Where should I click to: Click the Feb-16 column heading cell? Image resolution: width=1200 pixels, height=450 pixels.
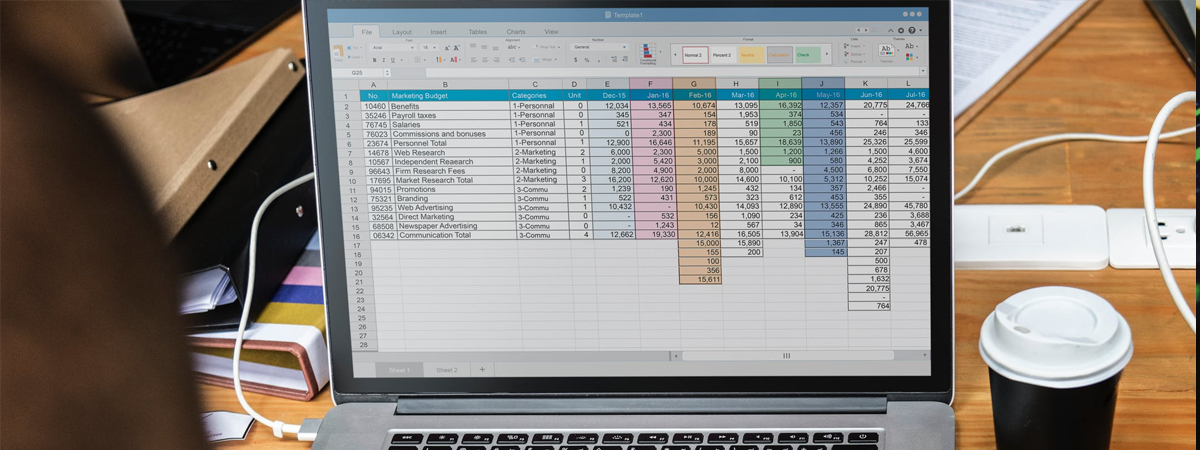click(x=694, y=96)
